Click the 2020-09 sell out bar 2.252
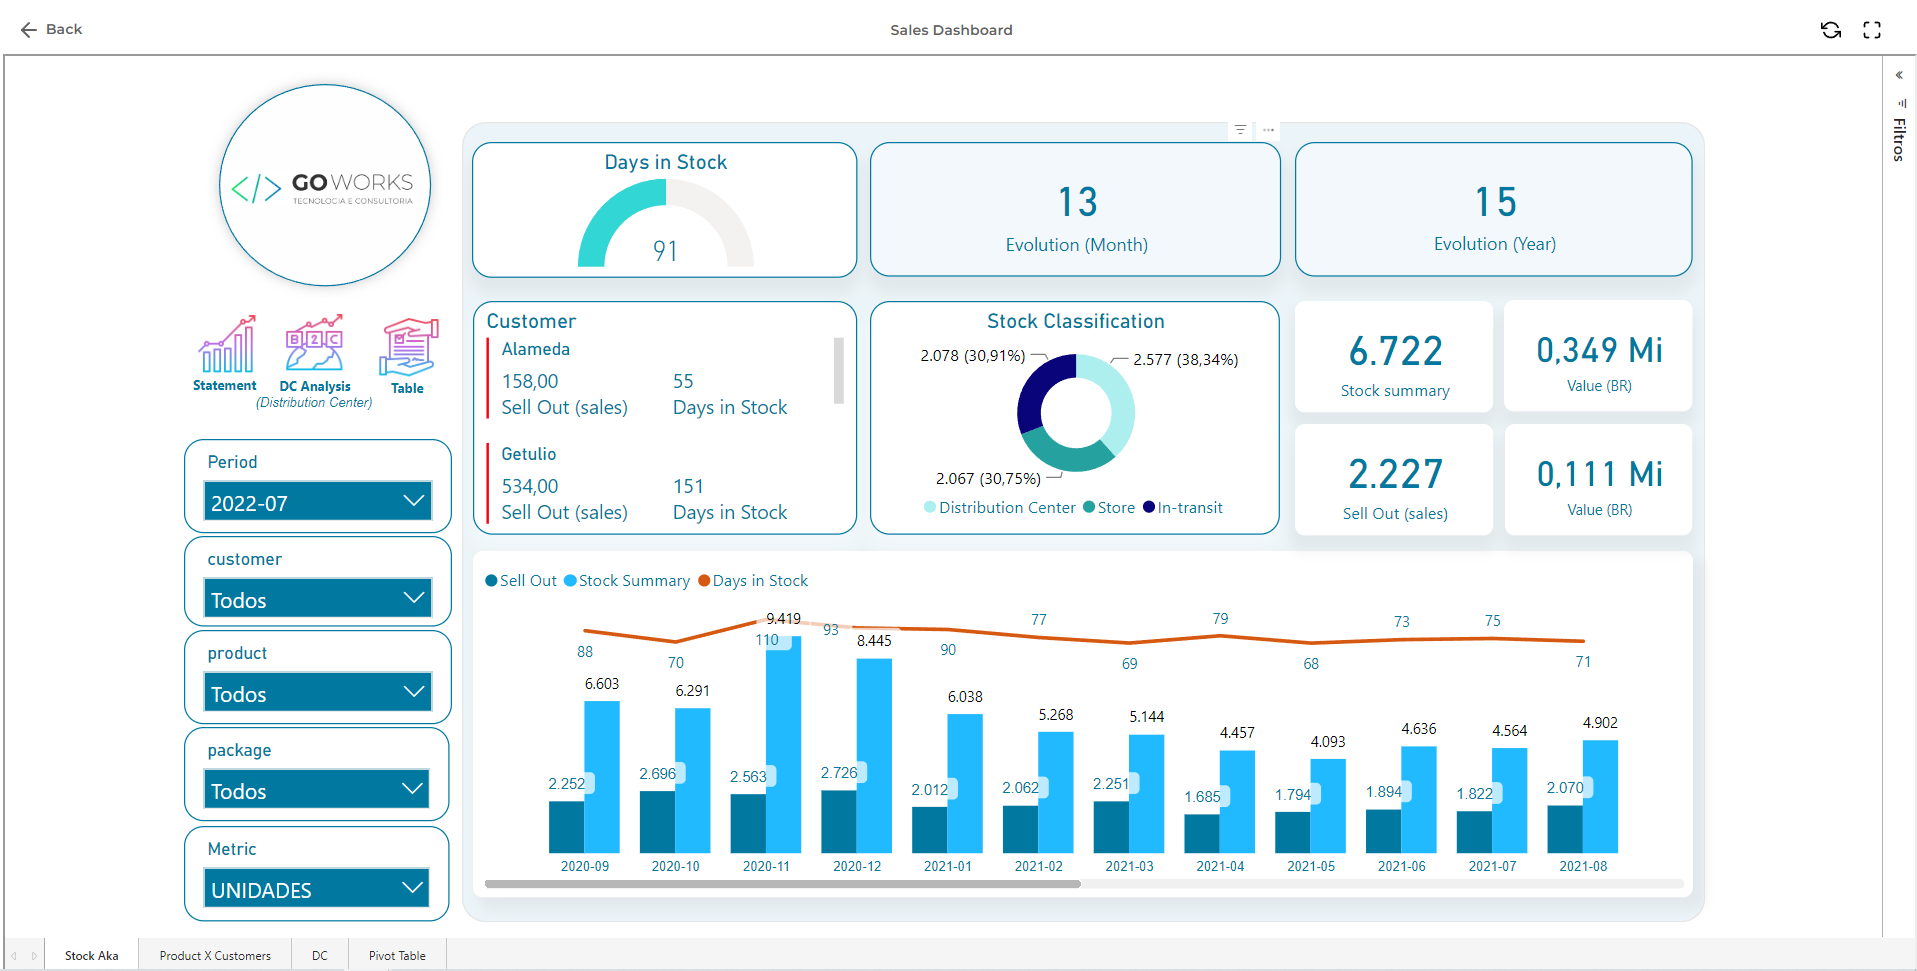1917x971 pixels. (x=566, y=827)
